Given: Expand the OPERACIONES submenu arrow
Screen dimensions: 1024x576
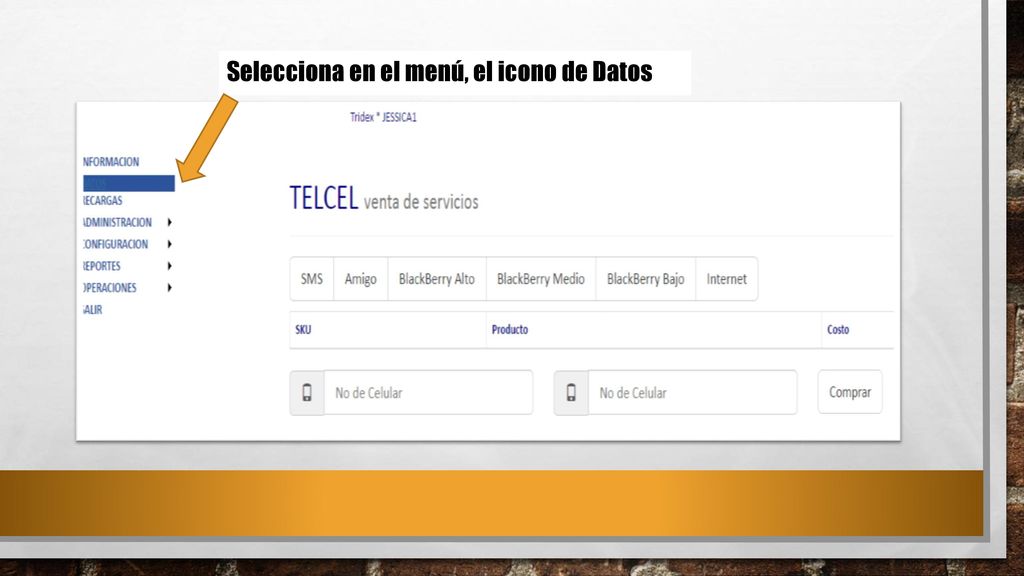Looking at the screenshot, I should [169, 287].
